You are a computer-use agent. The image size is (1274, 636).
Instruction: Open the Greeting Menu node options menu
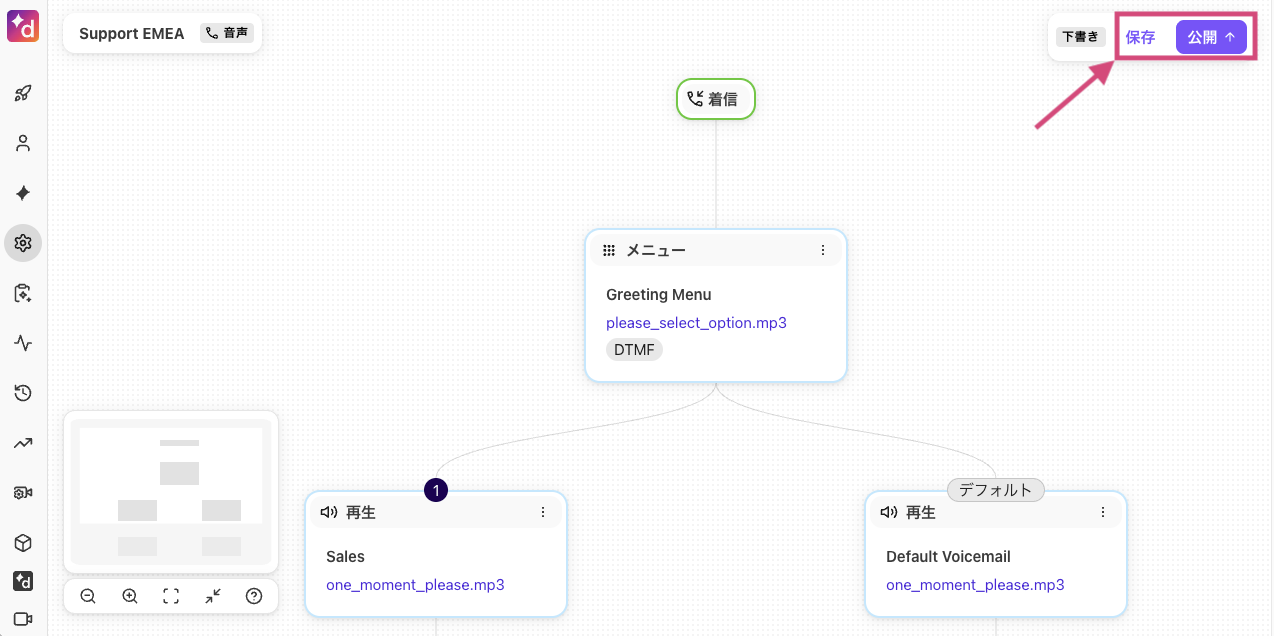(823, 250)
